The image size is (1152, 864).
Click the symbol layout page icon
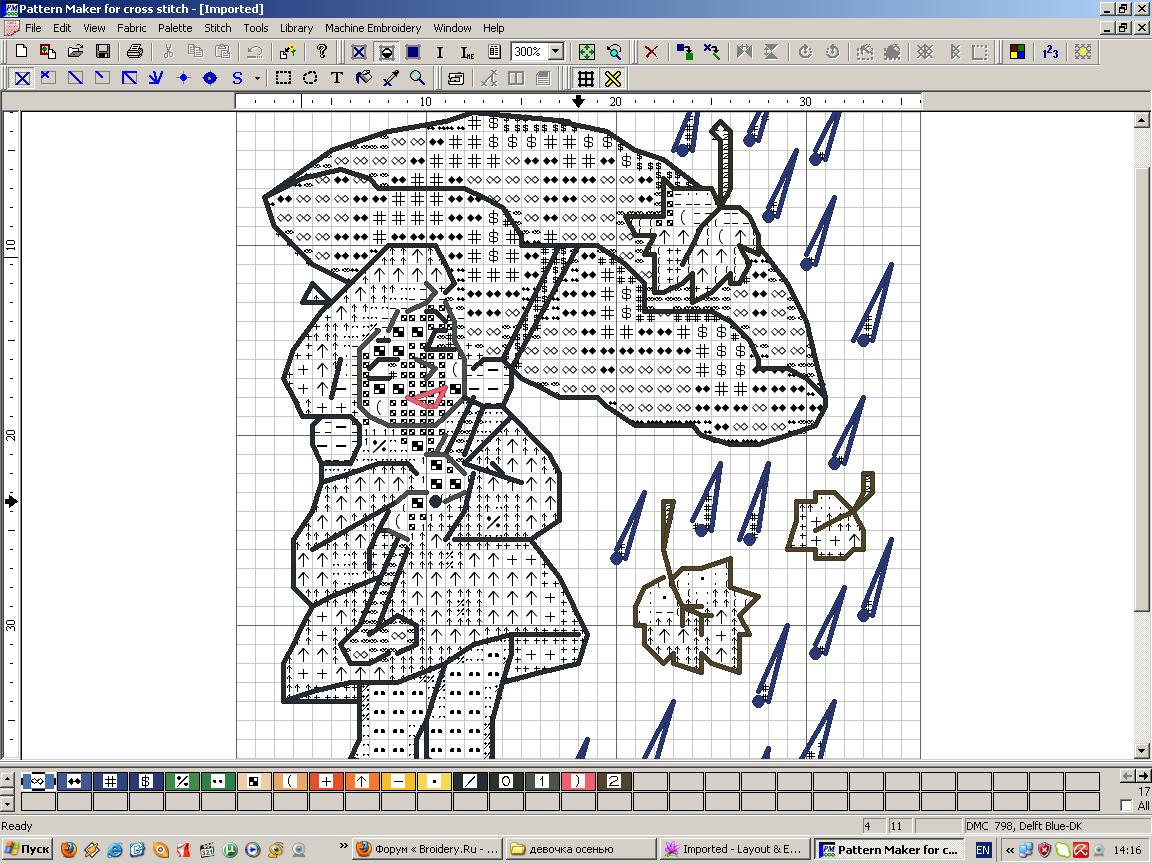[x=494, y=51]
